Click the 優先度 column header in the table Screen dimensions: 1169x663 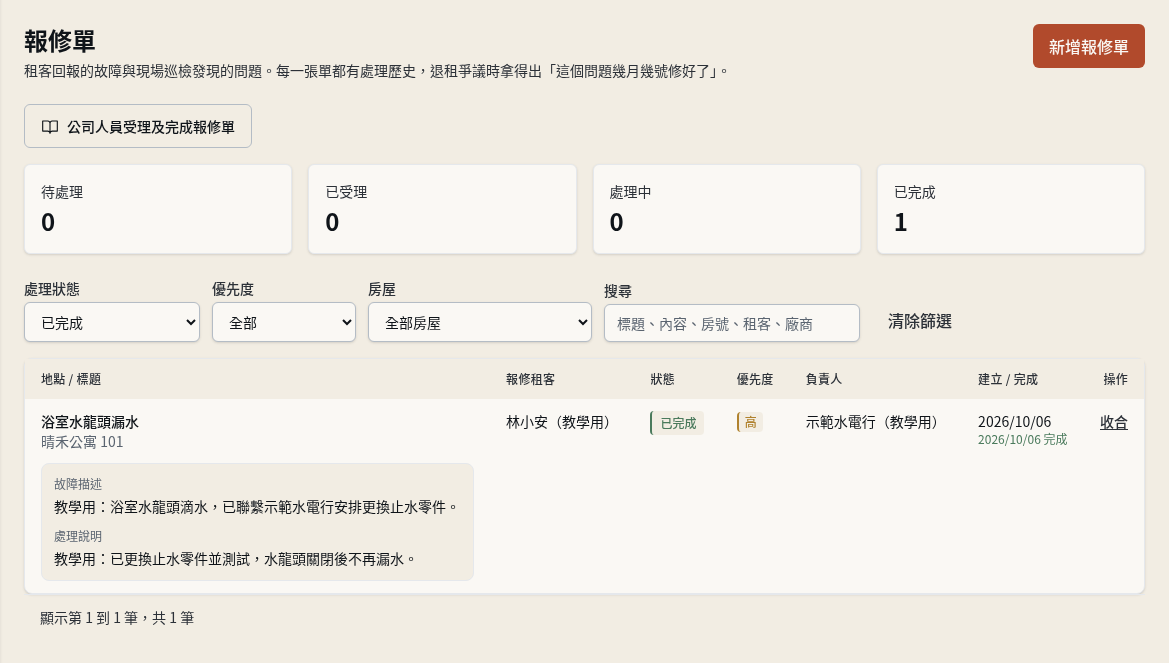pyautogui.click(x=754, y=379)
